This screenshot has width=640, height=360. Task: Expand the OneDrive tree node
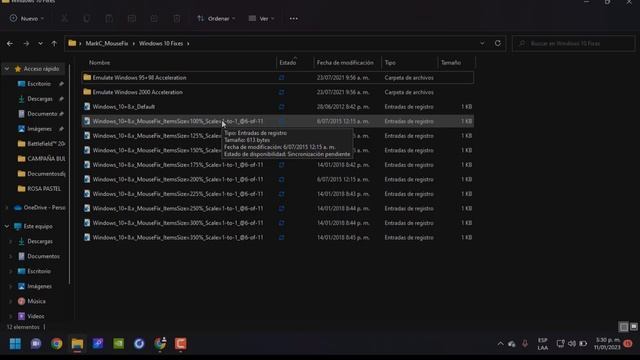coord(7,208)
